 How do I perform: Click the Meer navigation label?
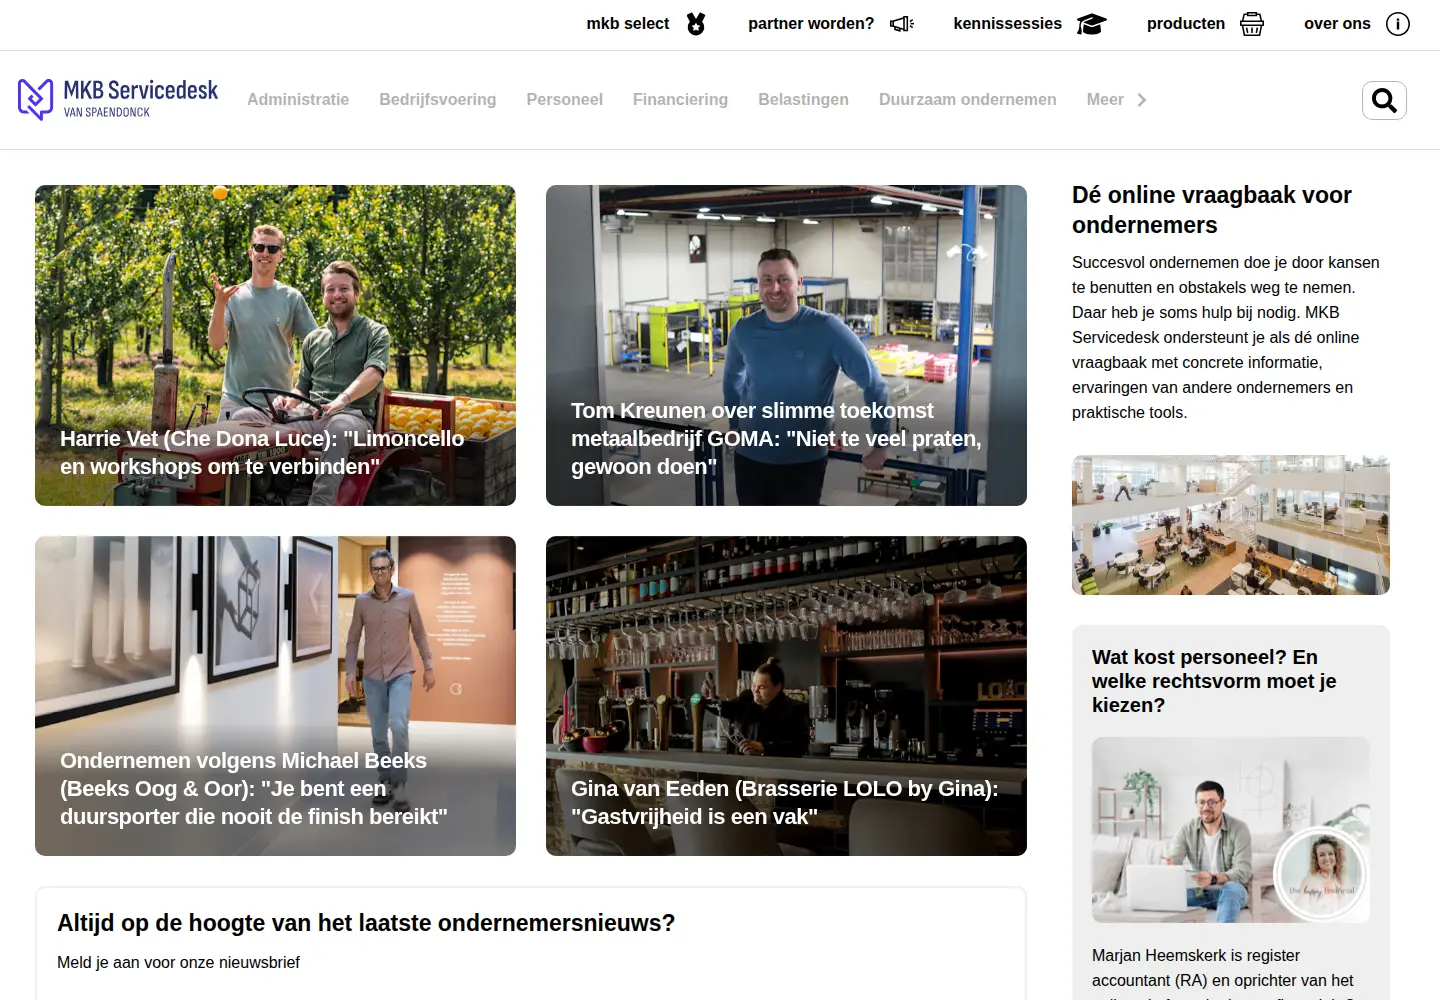point(1105,100)
